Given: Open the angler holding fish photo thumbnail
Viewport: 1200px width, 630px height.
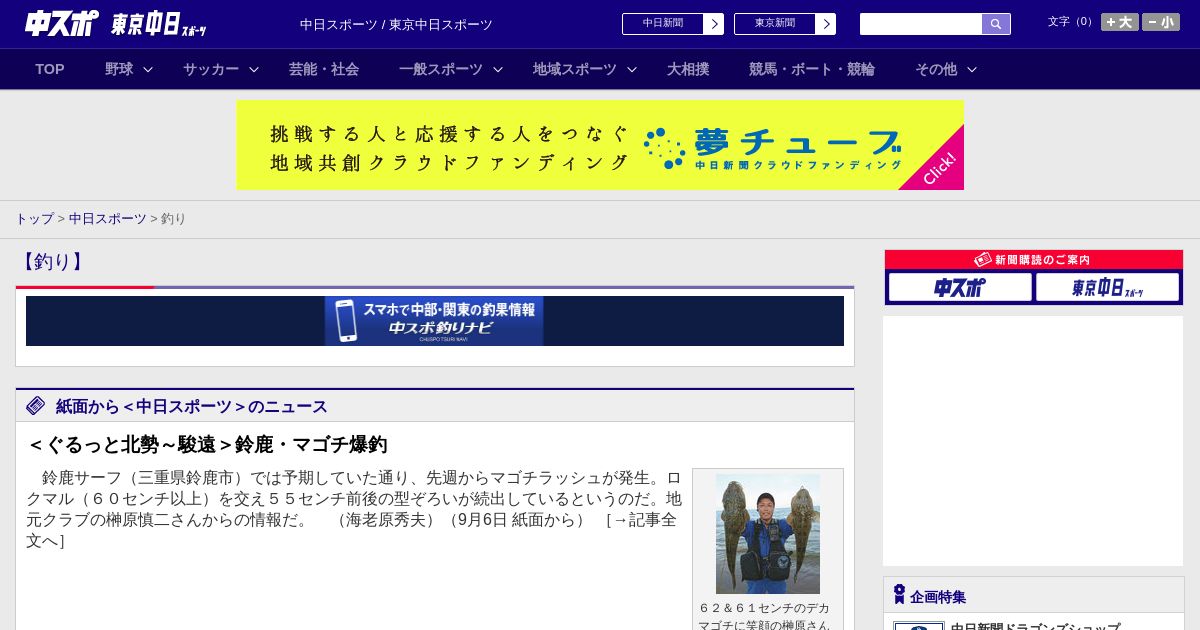Looking at the screenshot, I should 768,534.
